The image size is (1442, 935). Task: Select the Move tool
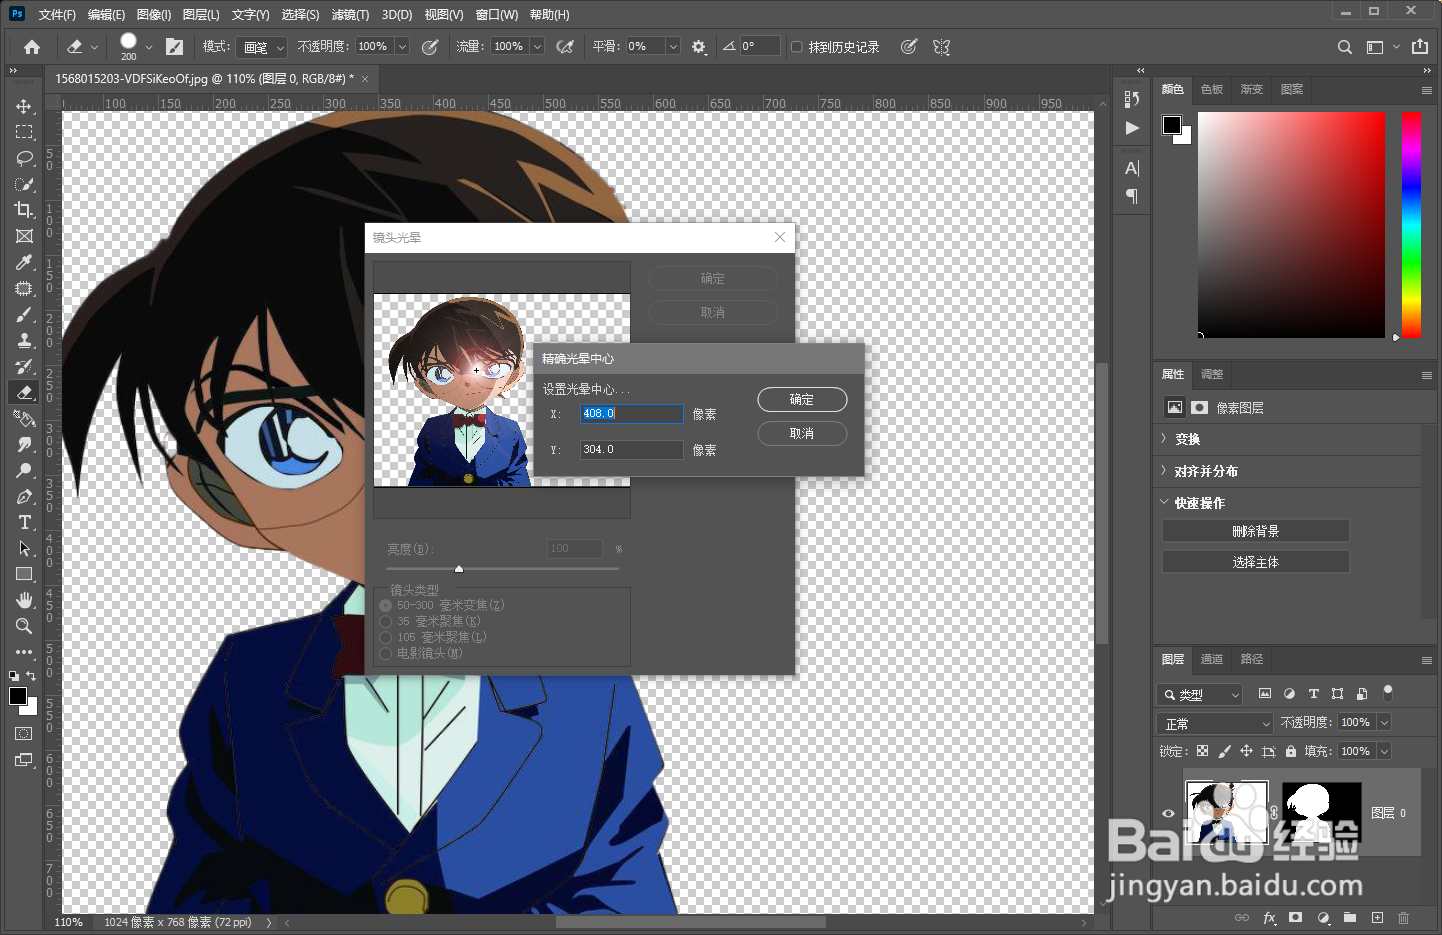[24, 106]
